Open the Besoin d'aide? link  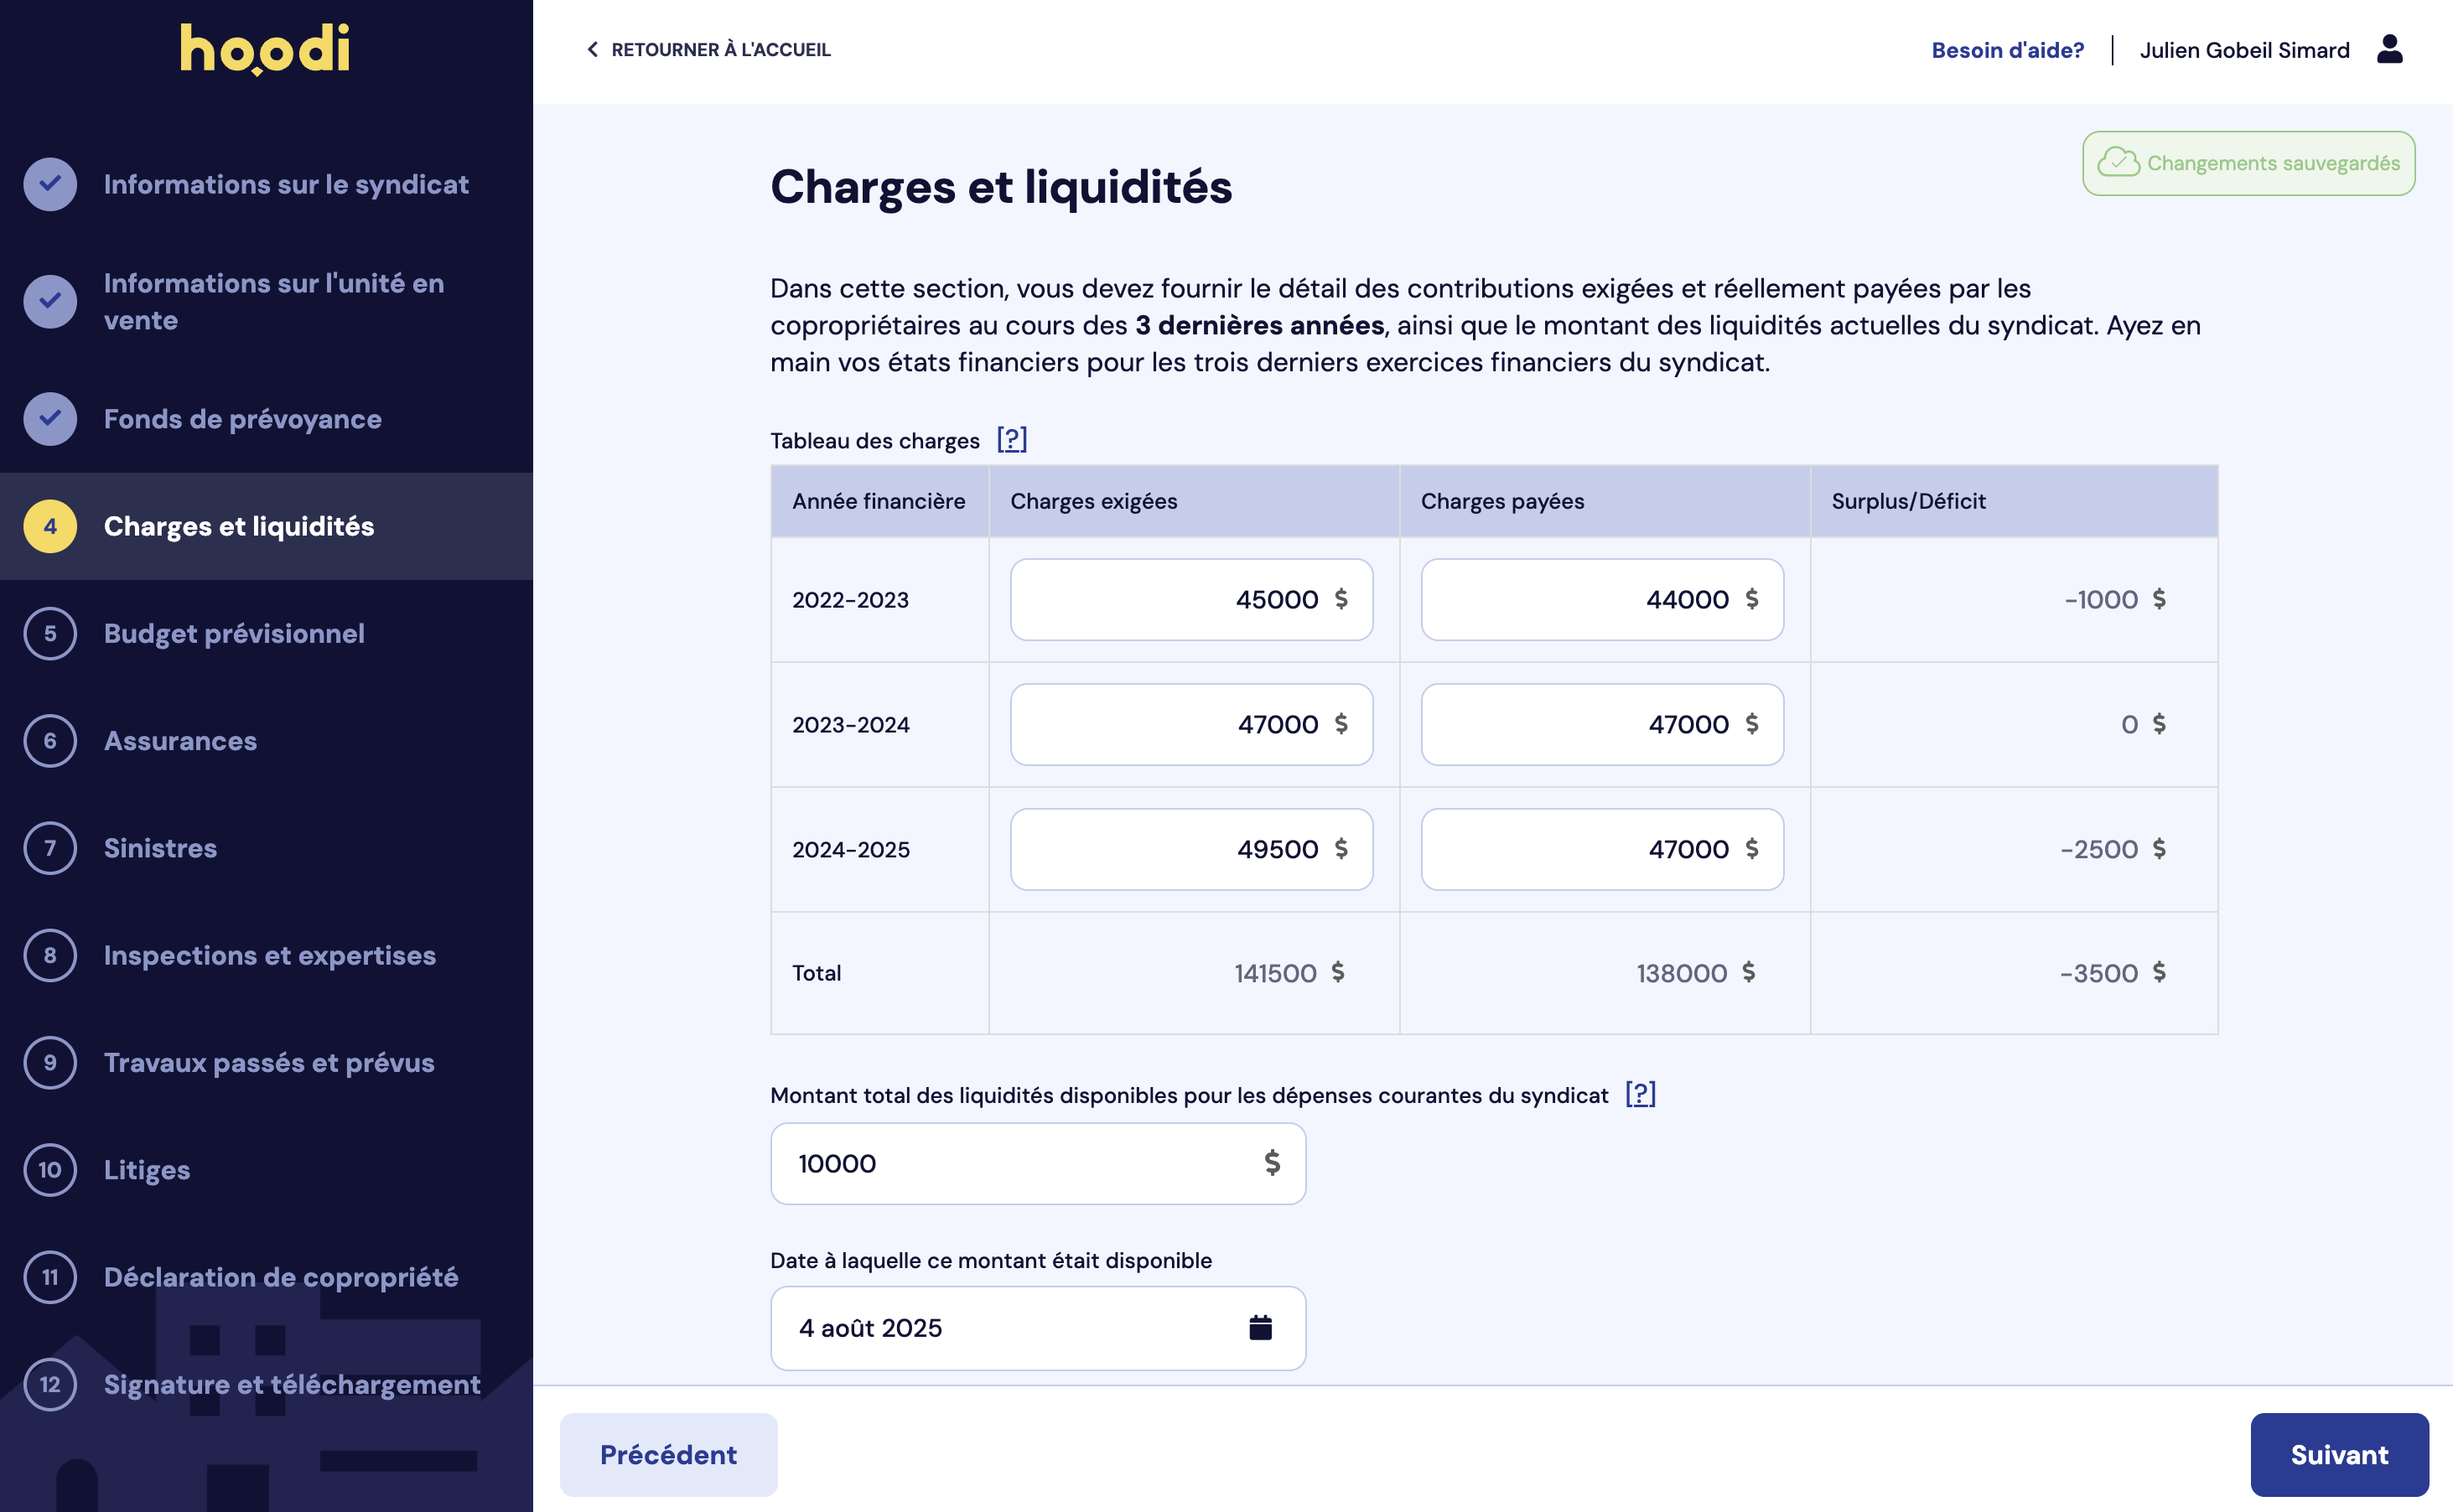pos(2007,49)
